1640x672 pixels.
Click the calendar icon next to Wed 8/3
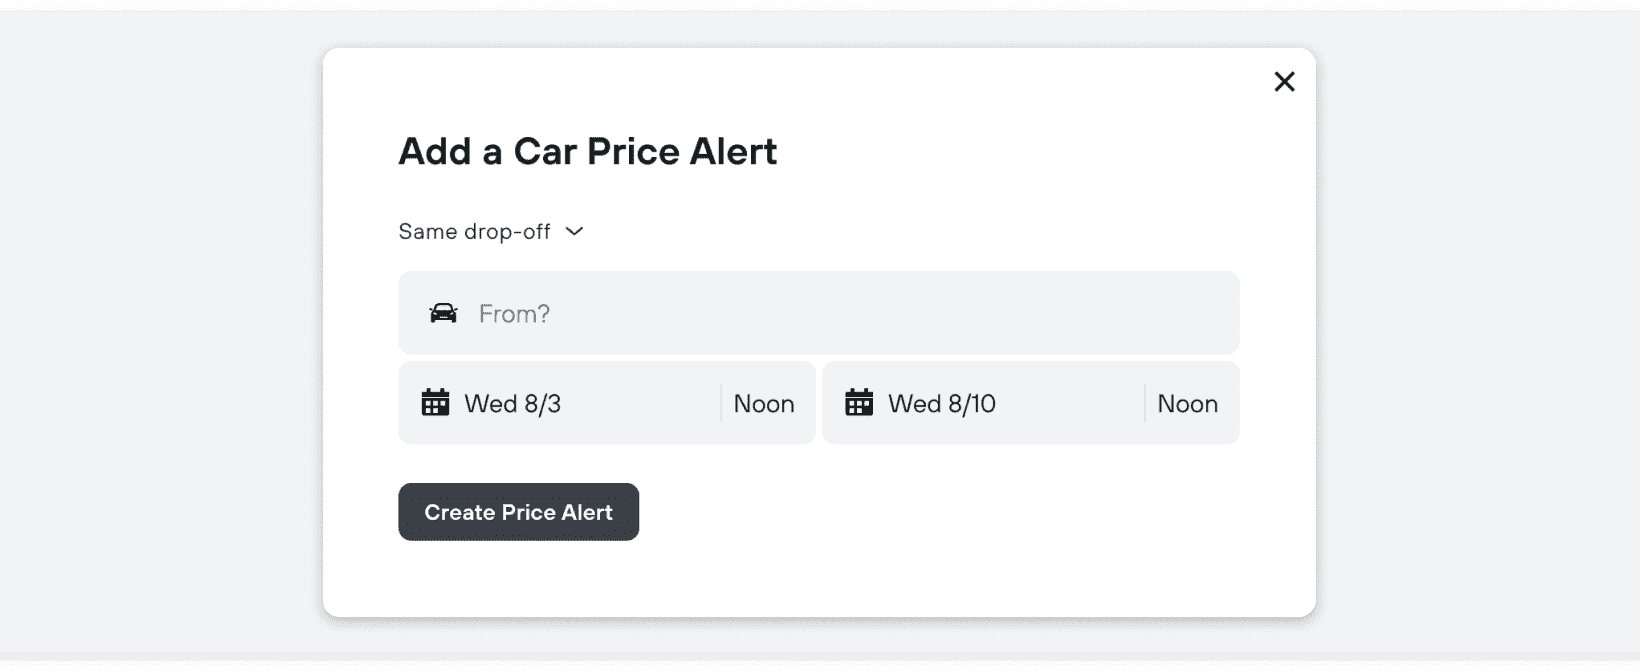436,403
